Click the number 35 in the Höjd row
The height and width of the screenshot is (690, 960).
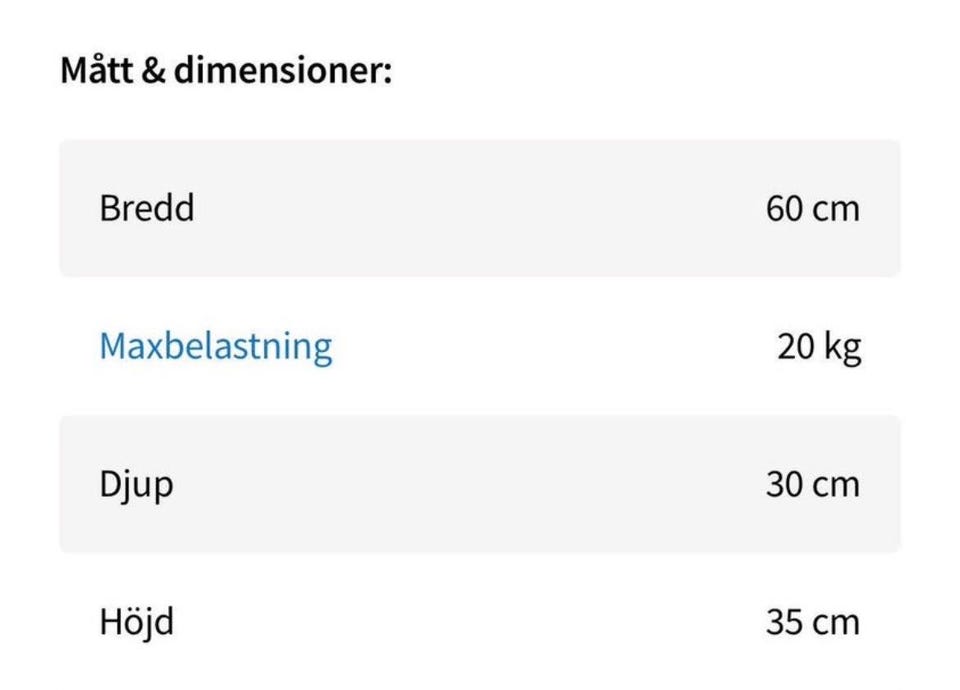(786, 622)
